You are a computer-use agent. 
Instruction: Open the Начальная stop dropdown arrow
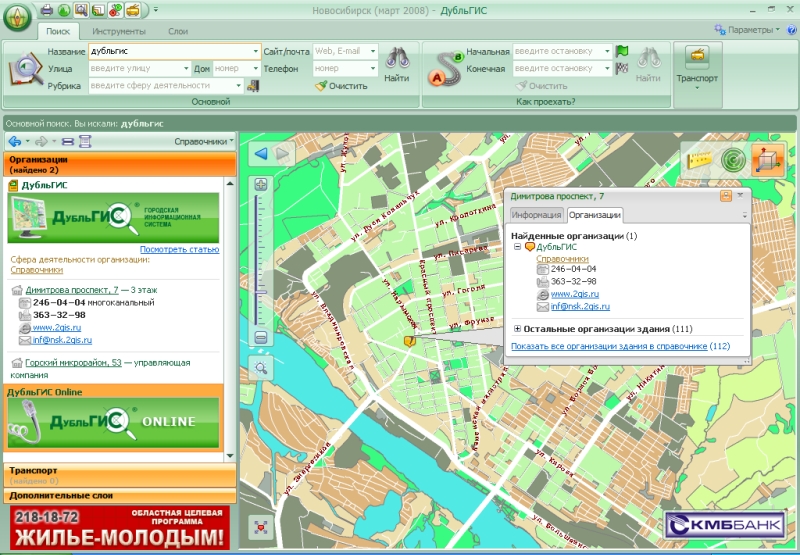pyautogui.click(x=607, y=52)
